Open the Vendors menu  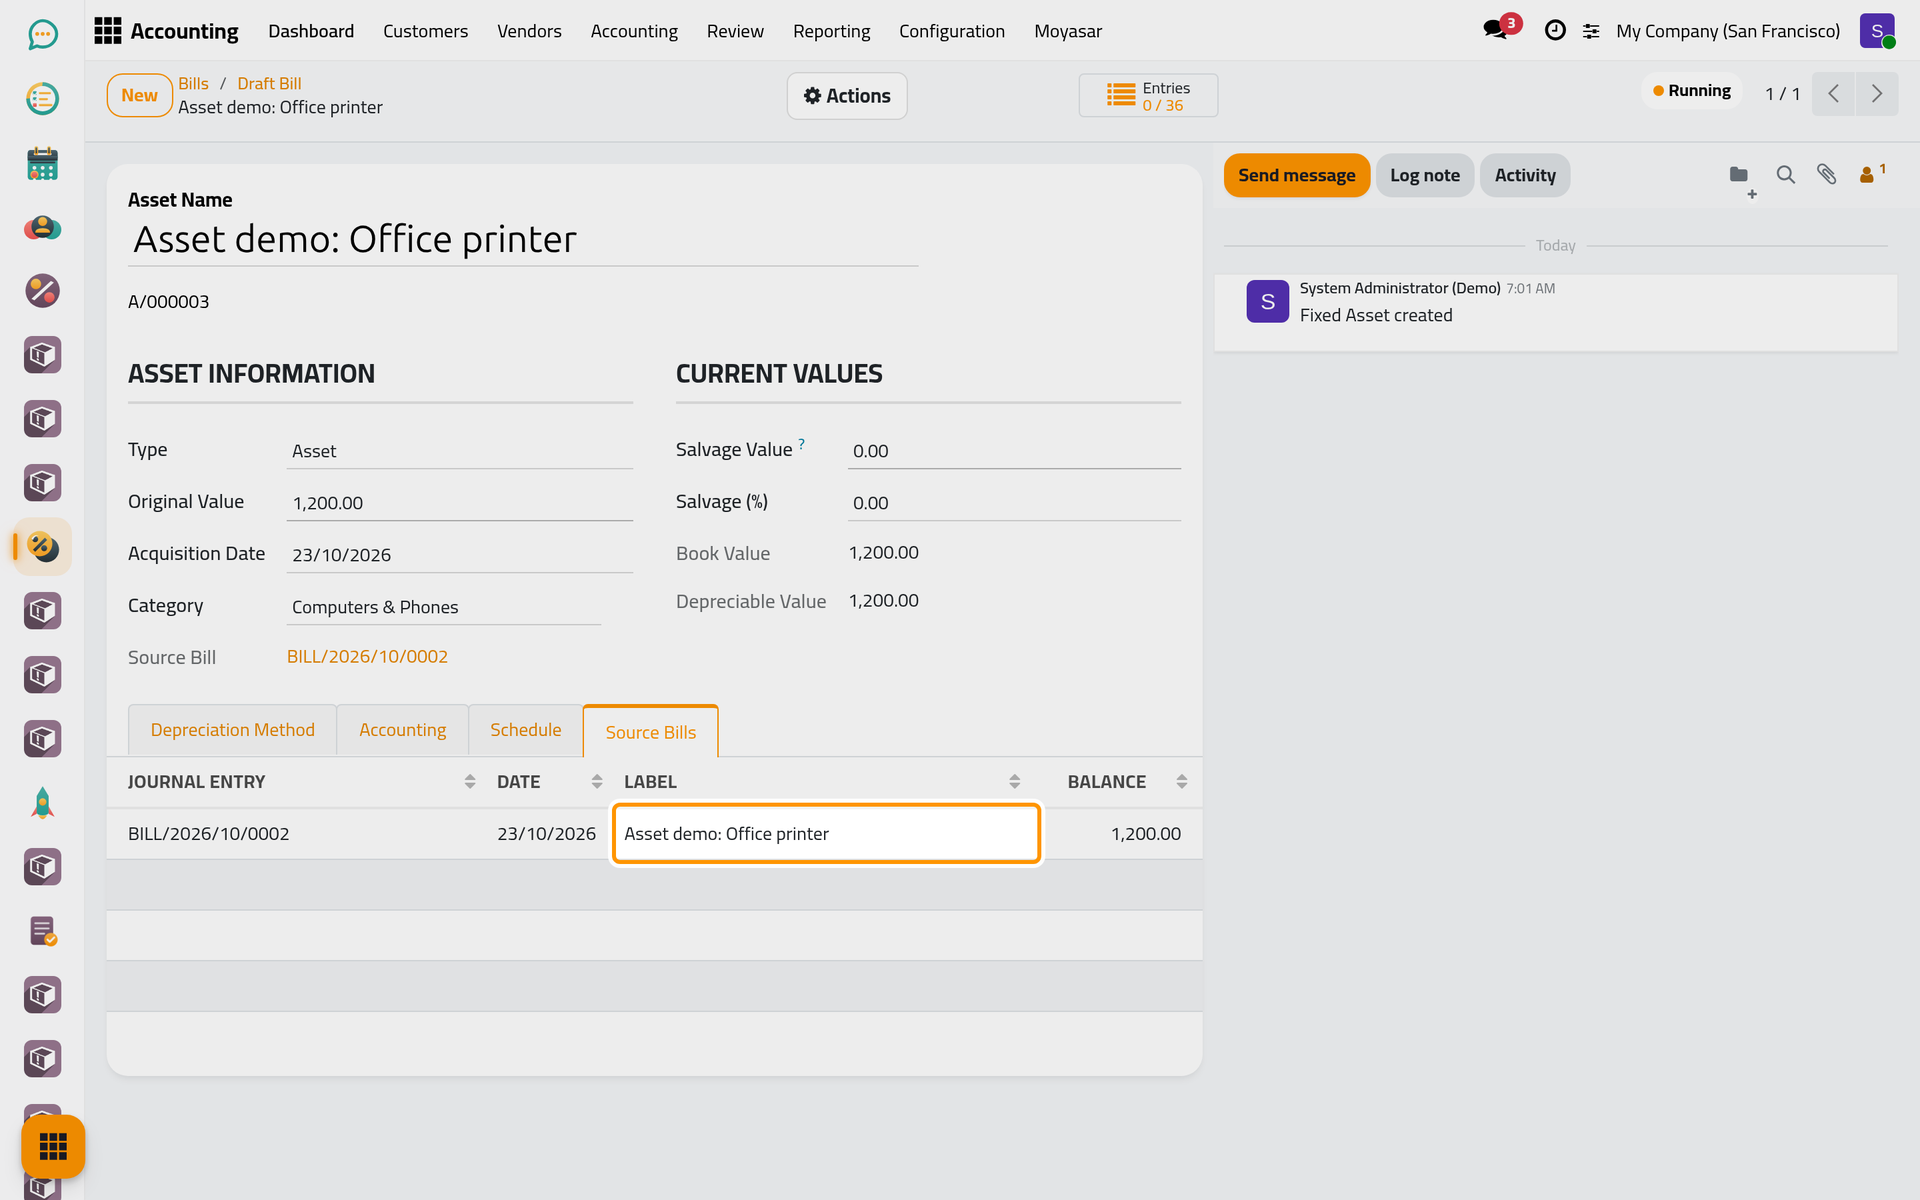[529, 31]
